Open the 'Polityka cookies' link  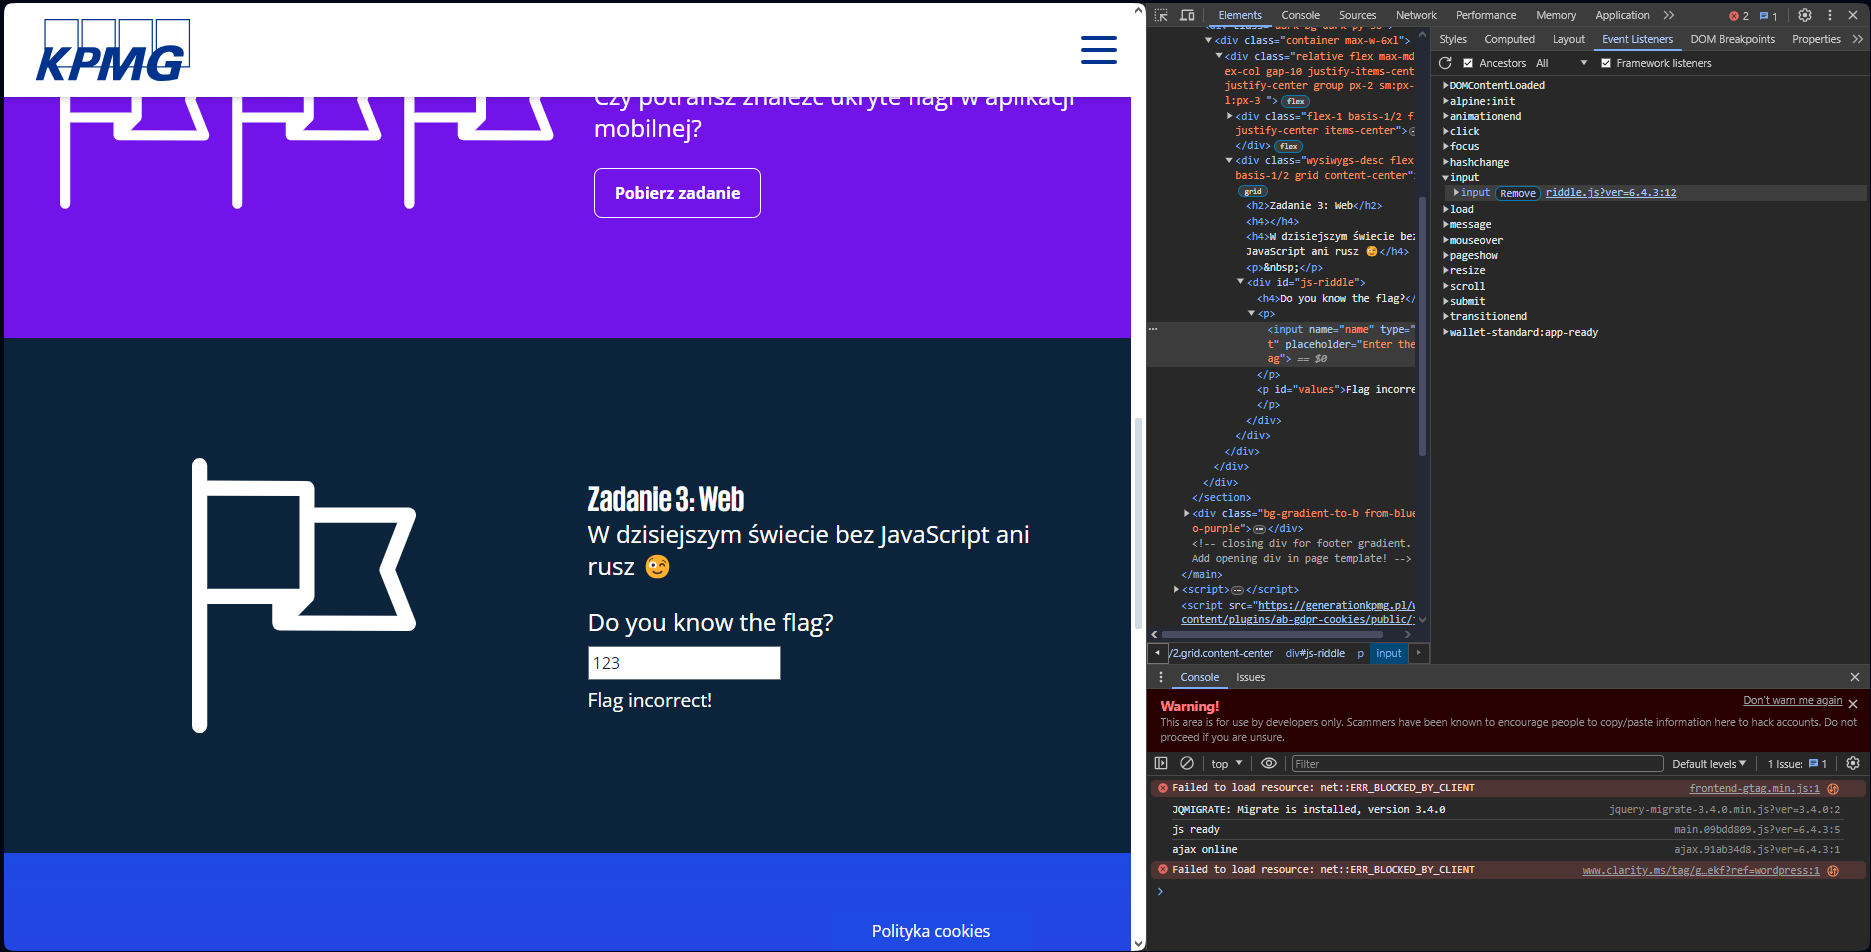click(930, 931)
